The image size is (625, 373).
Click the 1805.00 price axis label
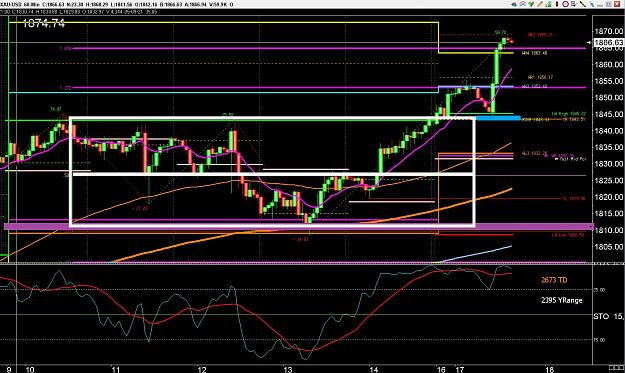pos(609,247)
